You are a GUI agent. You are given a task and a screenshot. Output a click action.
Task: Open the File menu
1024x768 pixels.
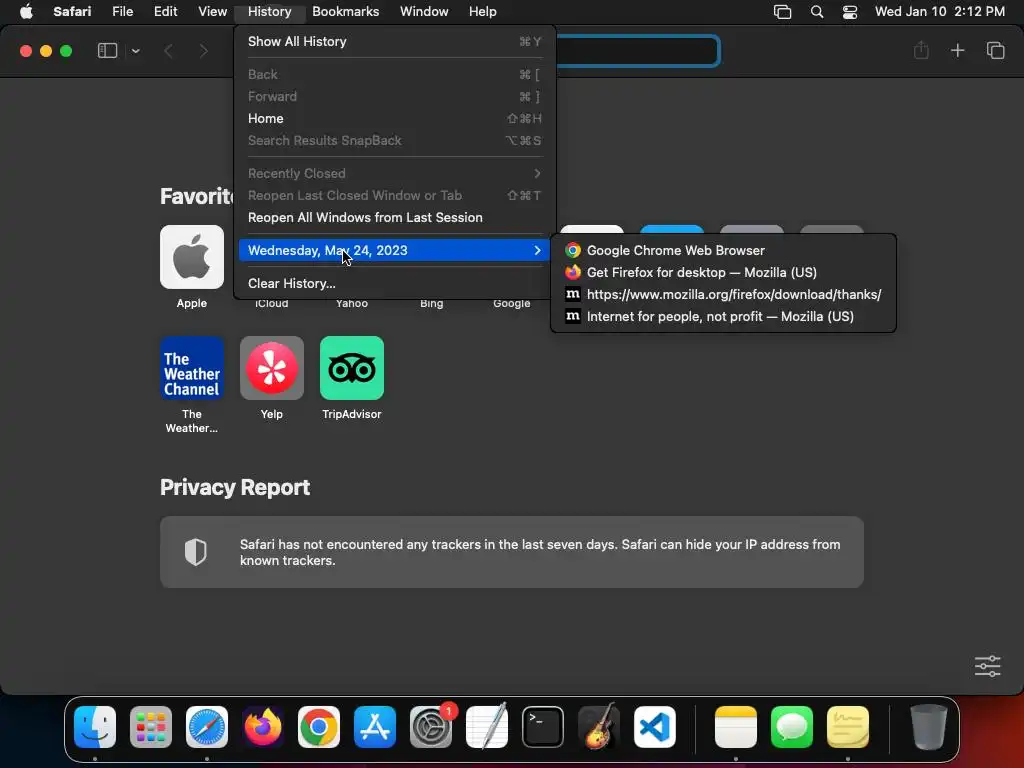point(123,12)
